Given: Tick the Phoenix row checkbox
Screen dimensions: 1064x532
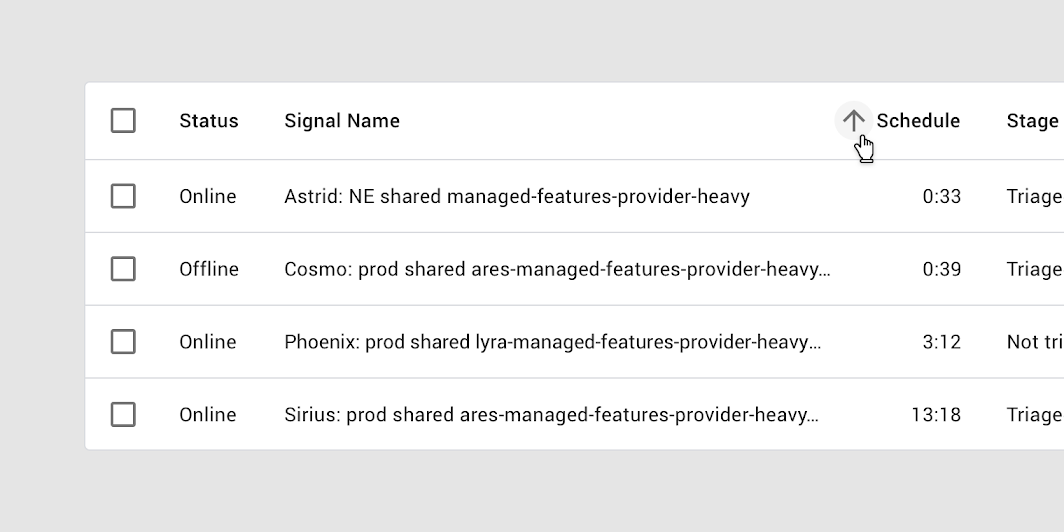Looking at the screenshot, I should coord(123,342).
